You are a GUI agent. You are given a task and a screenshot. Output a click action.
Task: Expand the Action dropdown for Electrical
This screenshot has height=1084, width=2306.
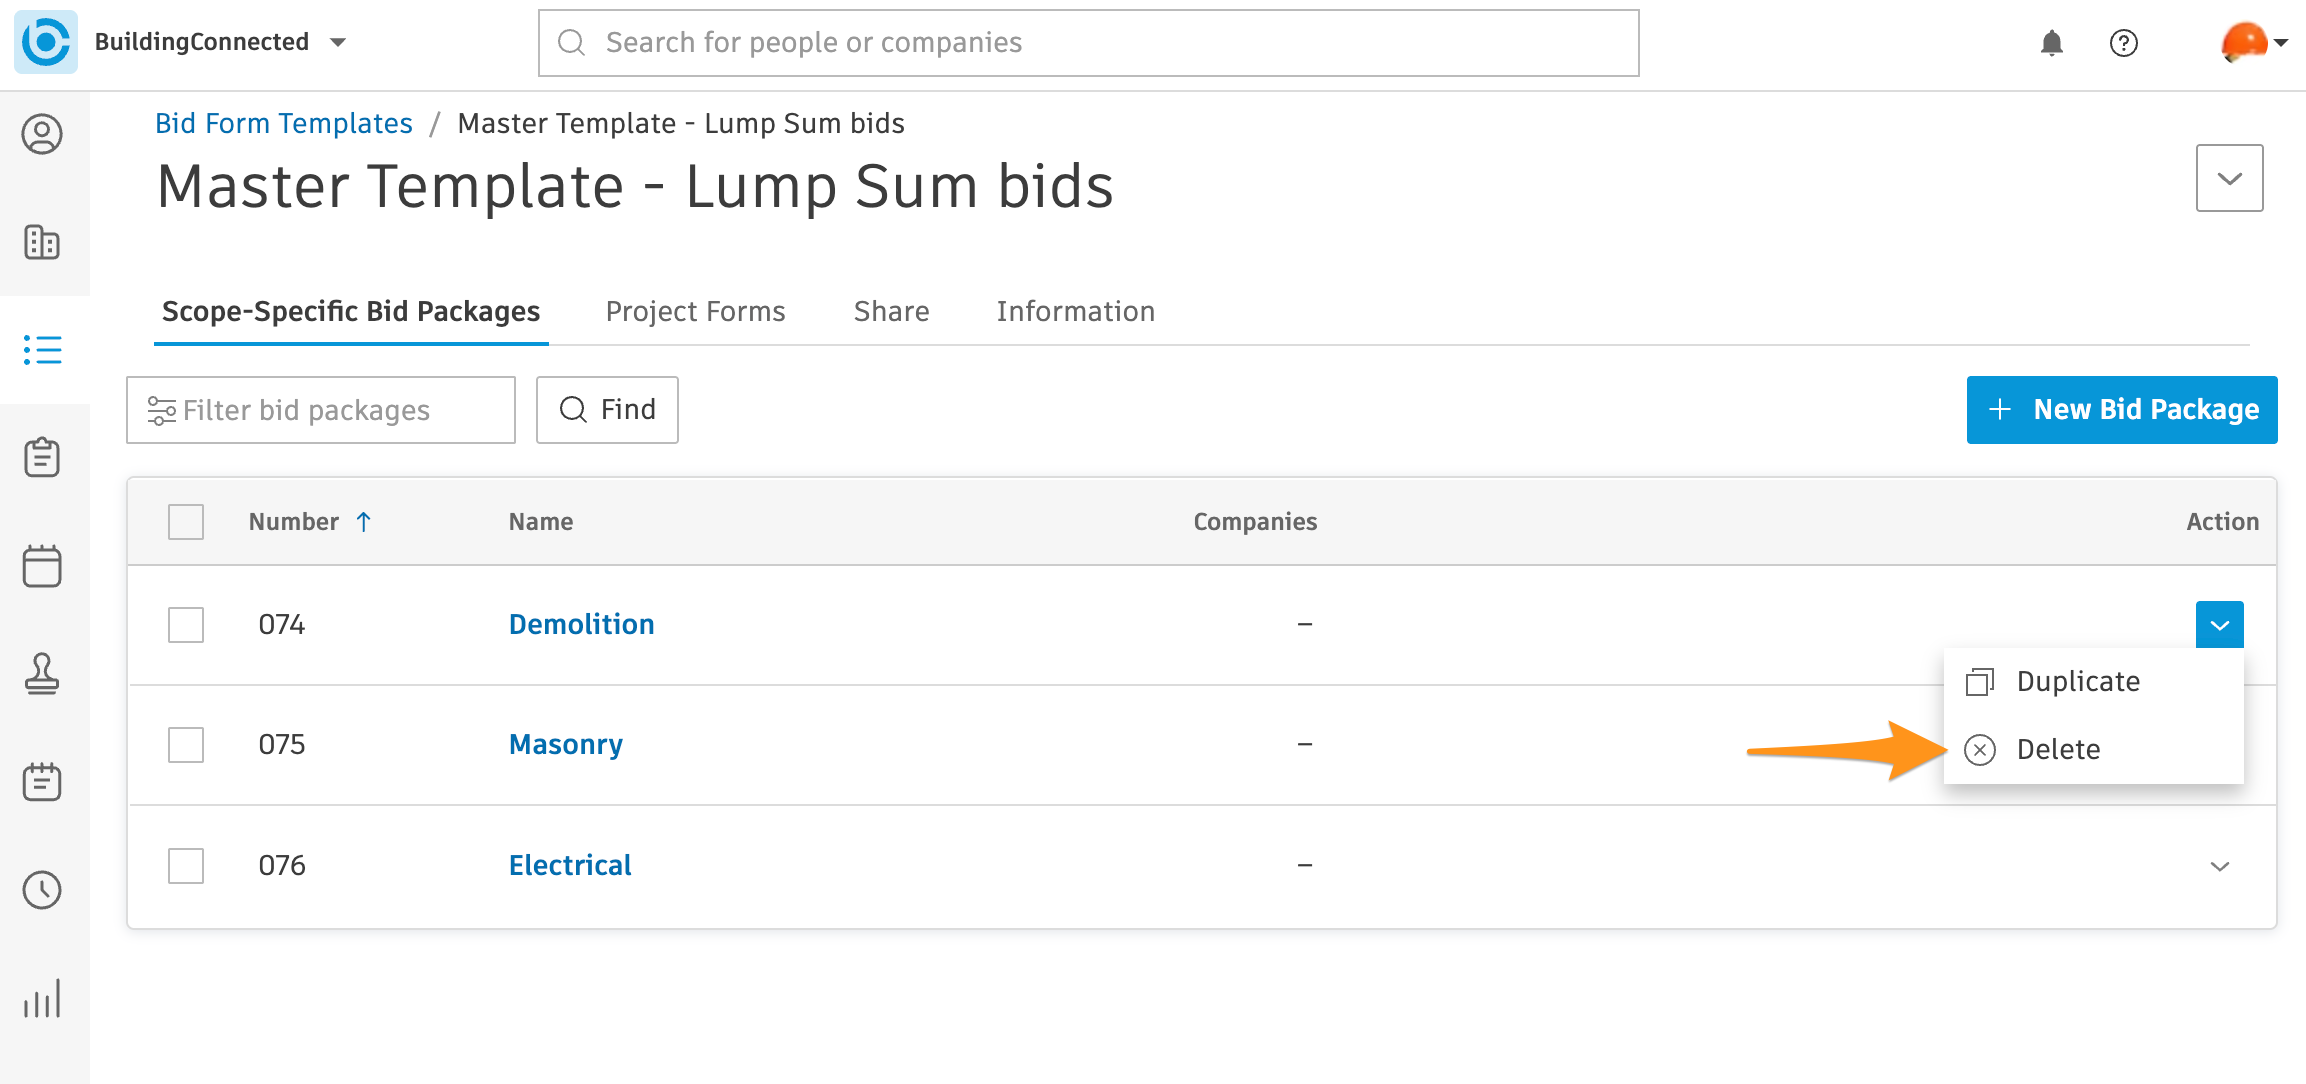click(2221, 866)
